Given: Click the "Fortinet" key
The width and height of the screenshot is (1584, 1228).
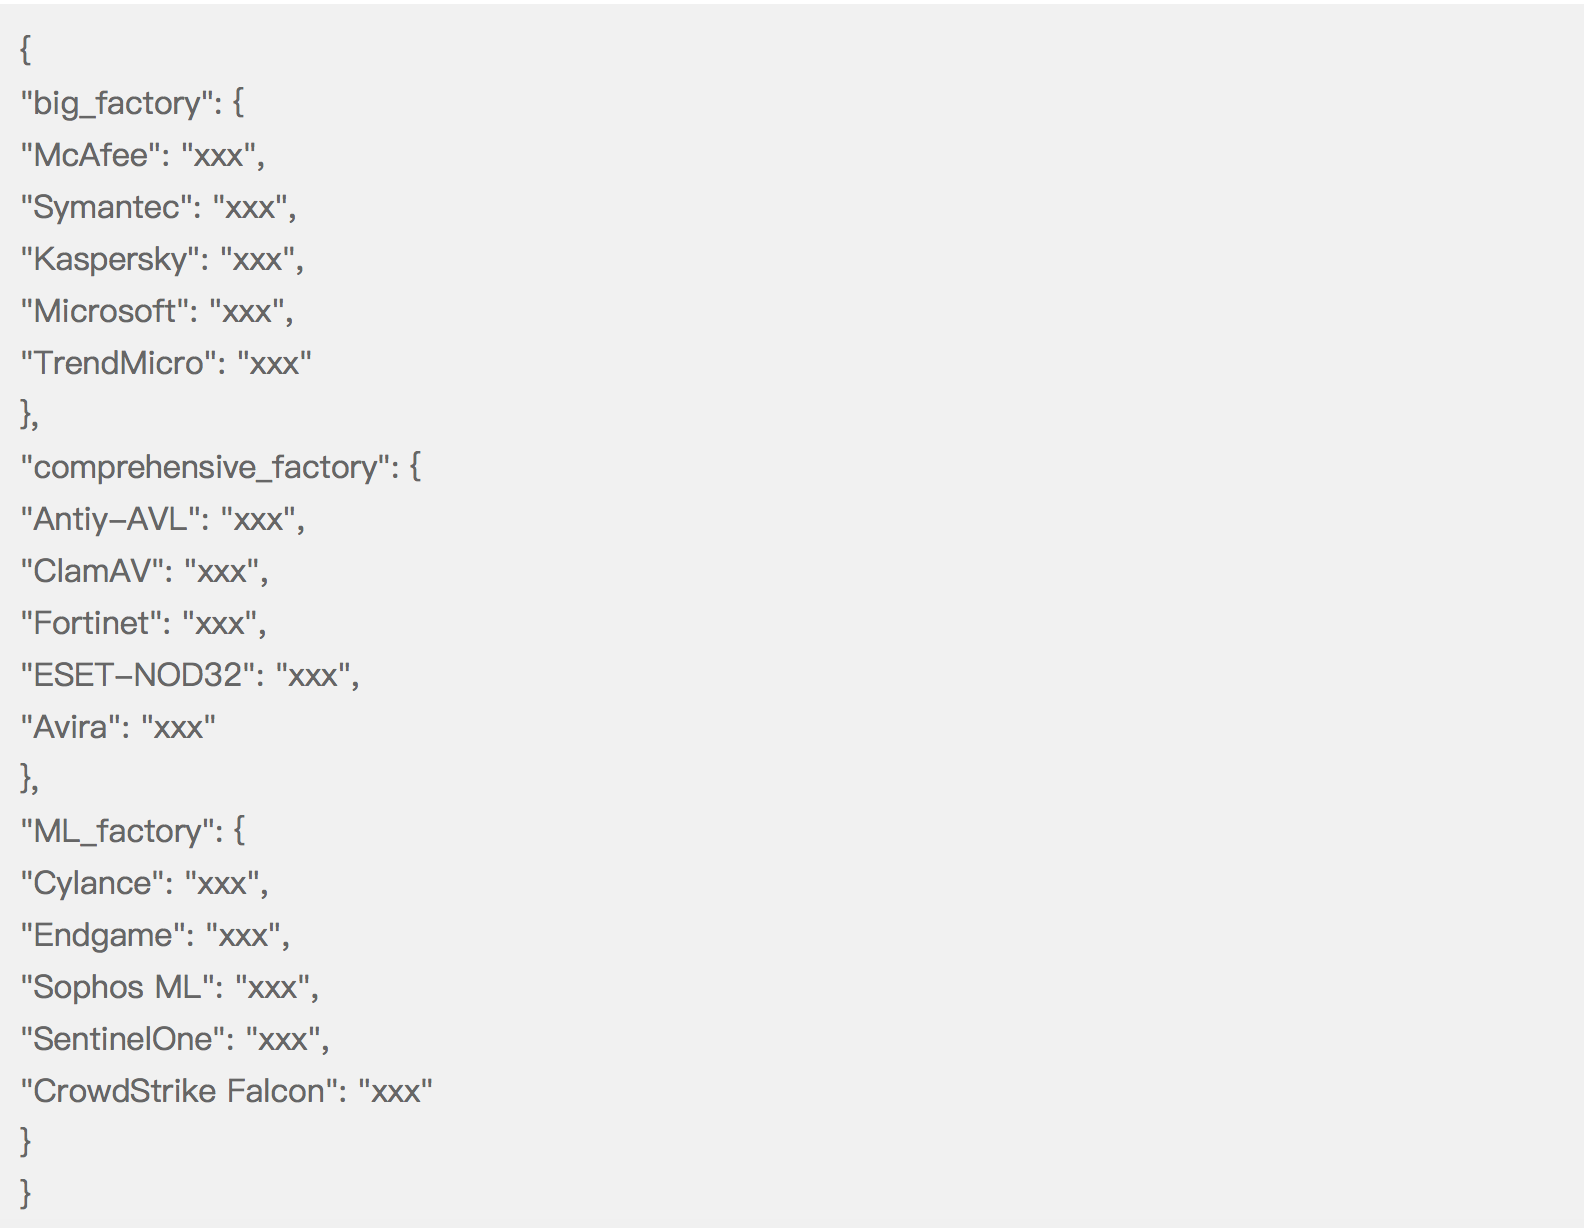Looking at the screenshot, I should click(91, 623).
